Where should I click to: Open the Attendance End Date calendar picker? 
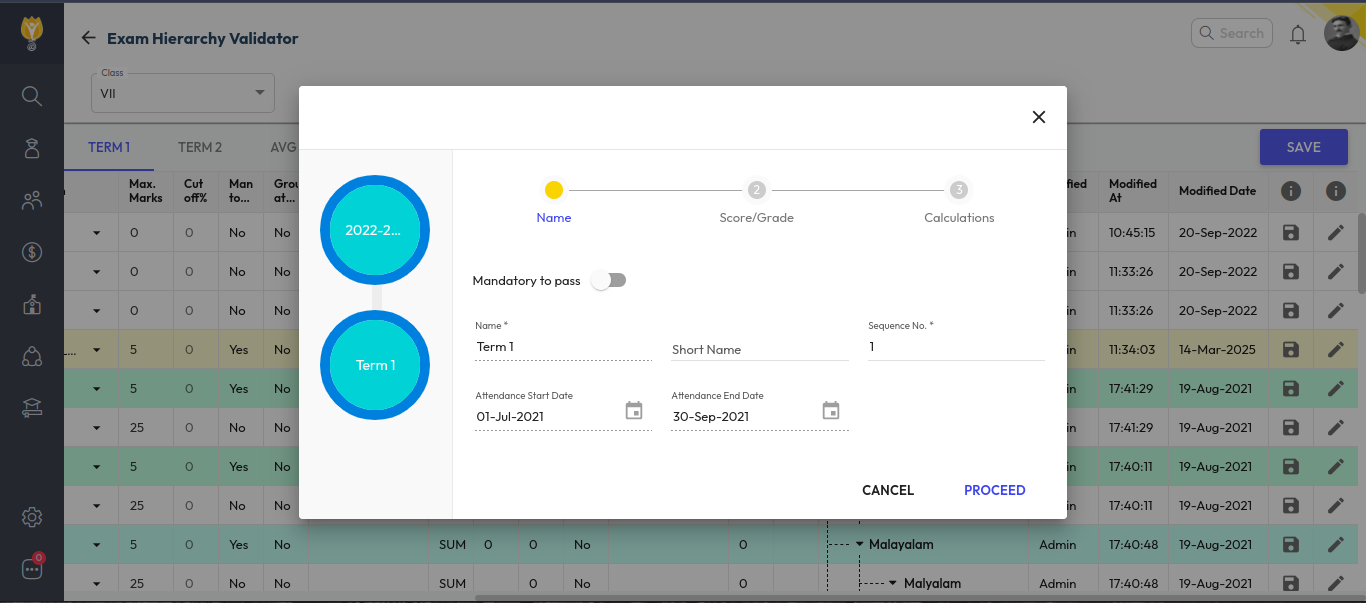[831, 411]
